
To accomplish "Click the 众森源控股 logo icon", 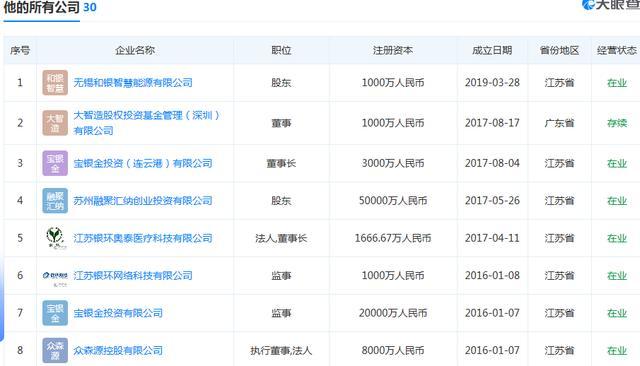I will [55, 350].
